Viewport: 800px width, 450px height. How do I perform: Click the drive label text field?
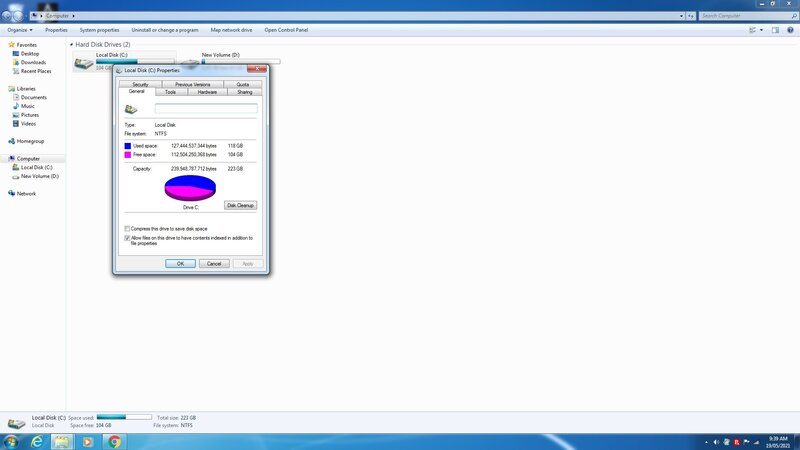click(x=206, y=108)
